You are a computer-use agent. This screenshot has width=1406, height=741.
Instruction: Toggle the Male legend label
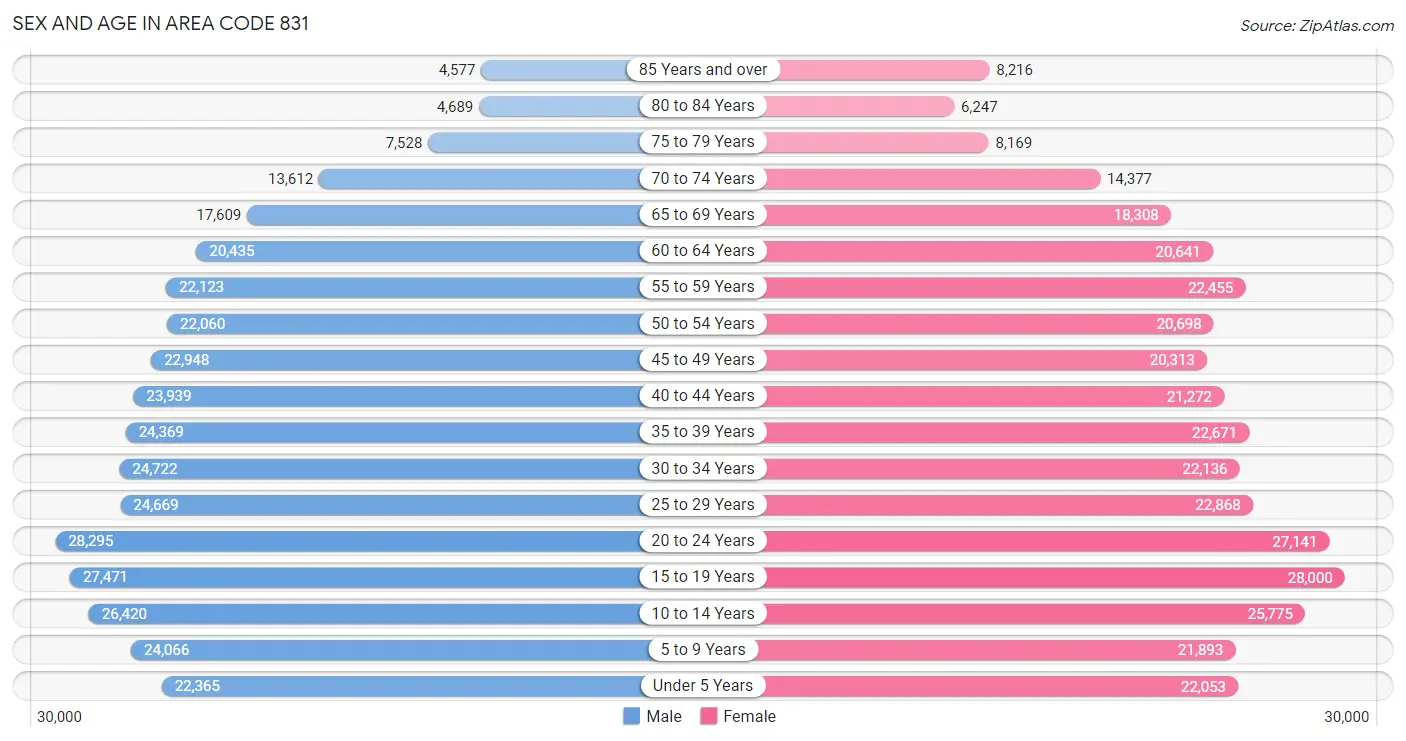point(664,716)
